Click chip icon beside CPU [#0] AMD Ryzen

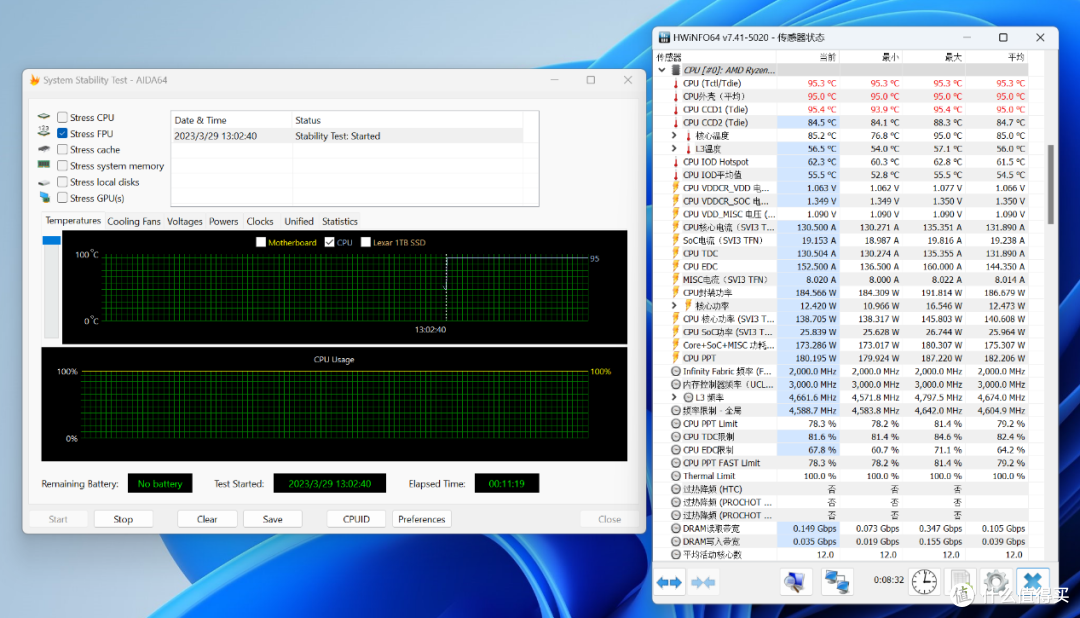point(676,70)
